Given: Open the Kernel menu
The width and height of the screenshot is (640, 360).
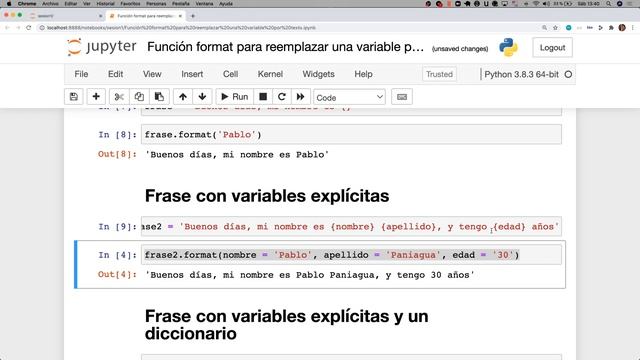Looking at the screenshot, I should [x=270, y=74].
